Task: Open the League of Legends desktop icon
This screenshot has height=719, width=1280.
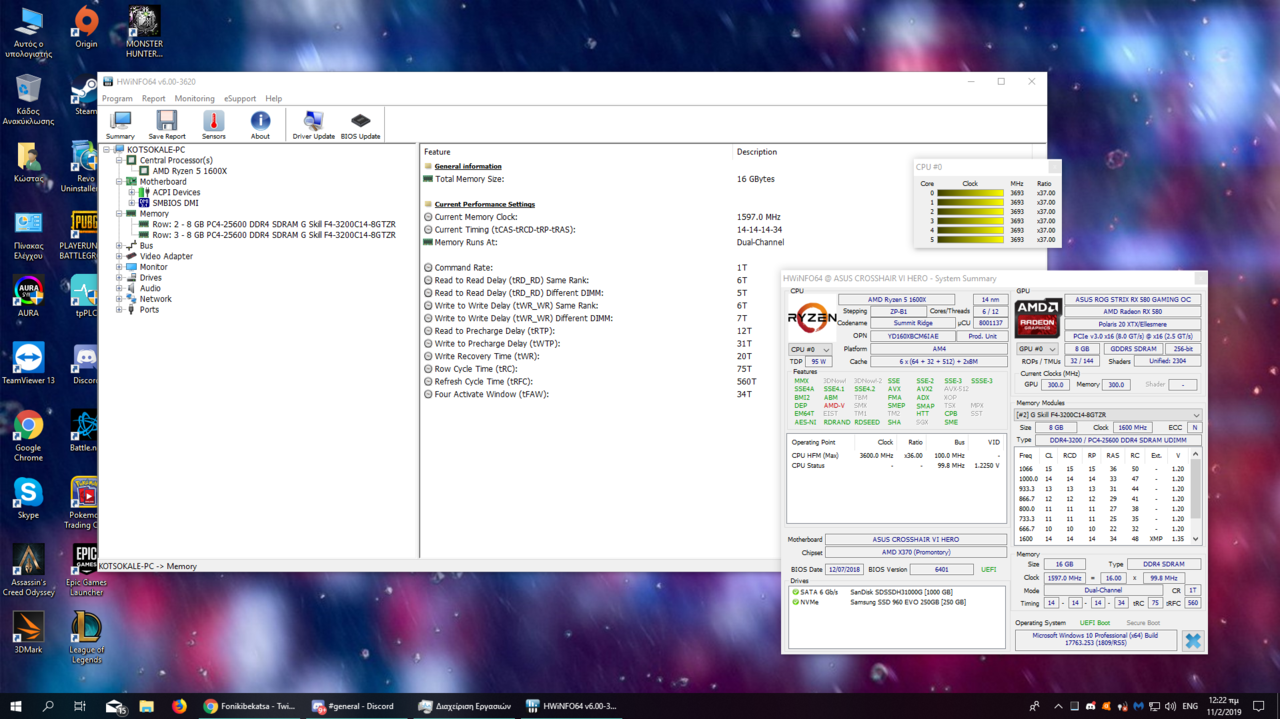Action: click(86, 637)
